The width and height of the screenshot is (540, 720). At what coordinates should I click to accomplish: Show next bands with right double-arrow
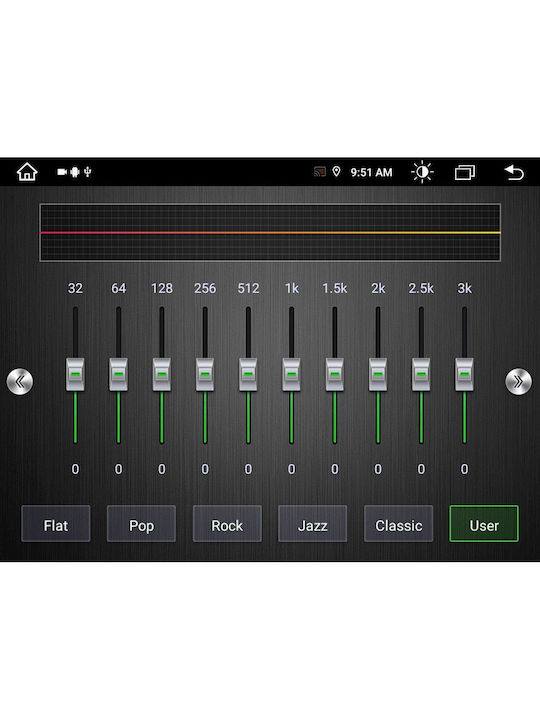point(518,381)
